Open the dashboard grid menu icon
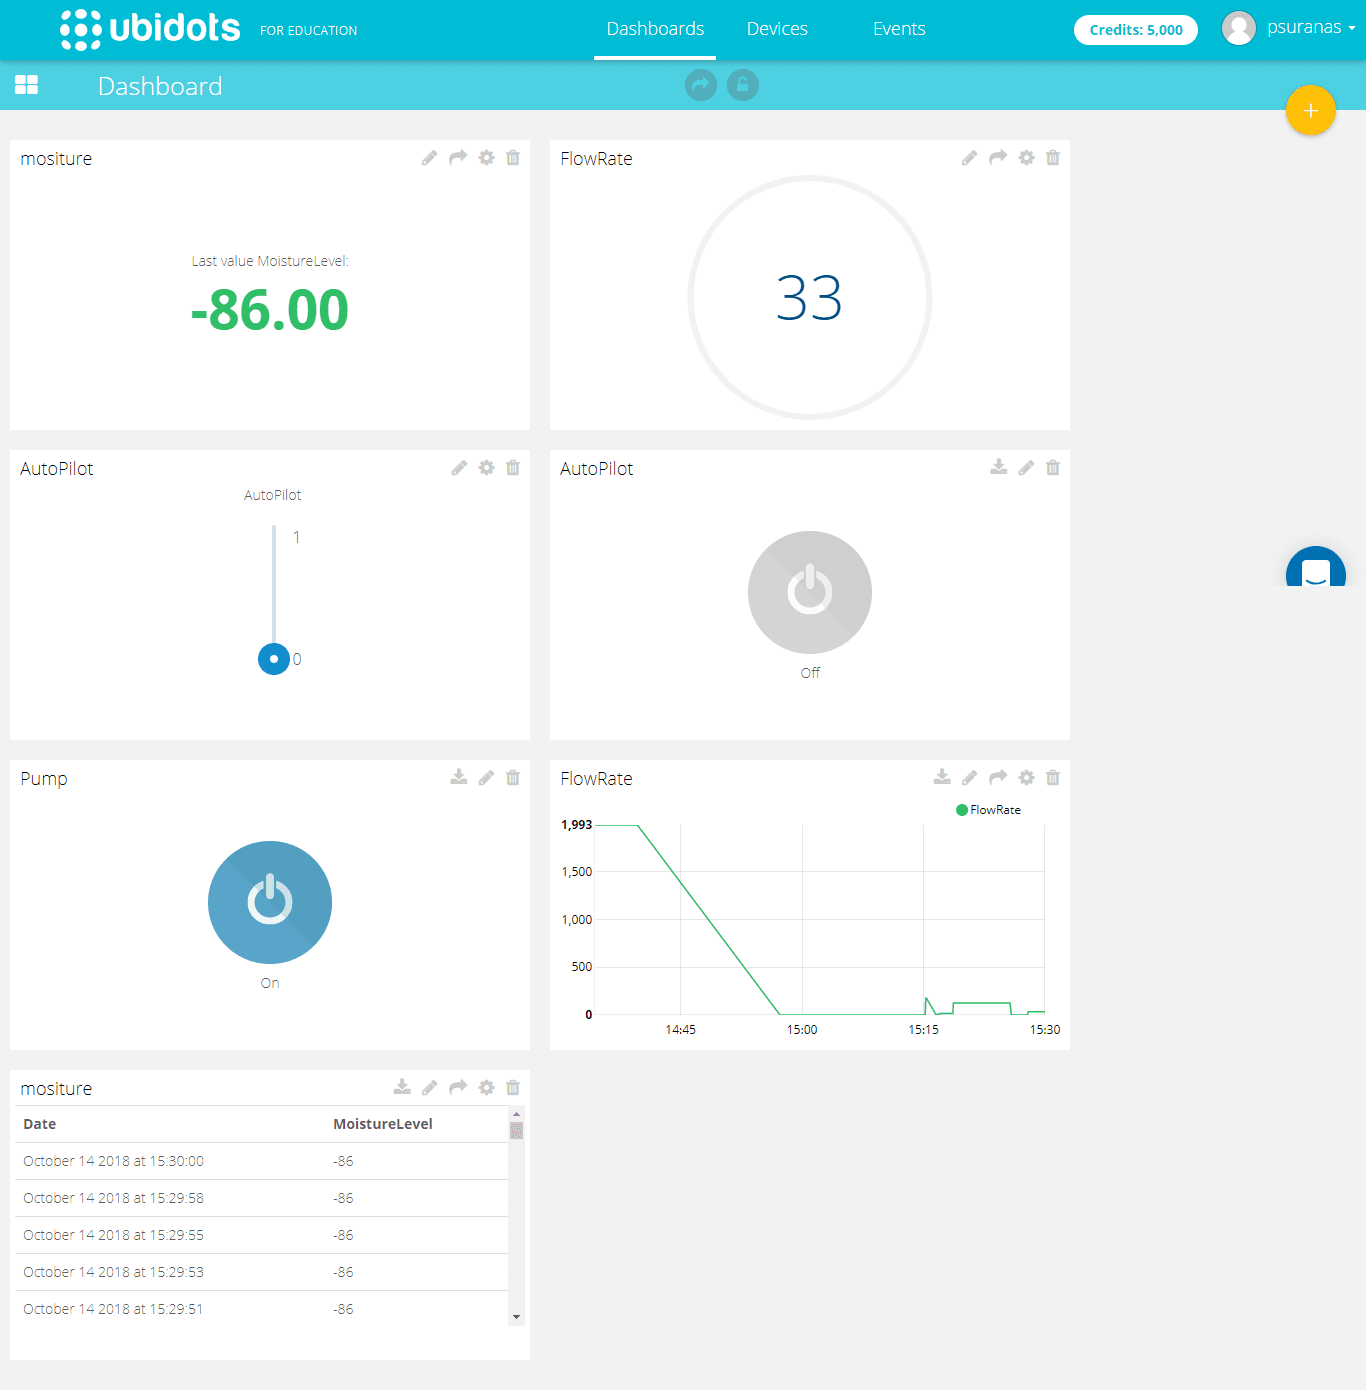 pyautogui.click(x=26, y=85)
